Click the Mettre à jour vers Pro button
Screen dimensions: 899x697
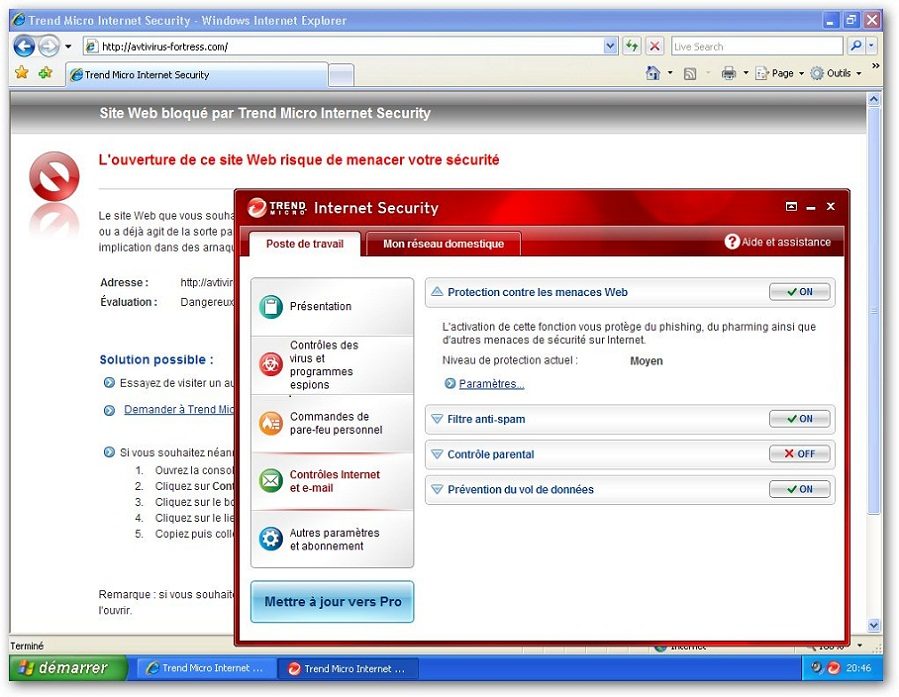click(332, 602)
